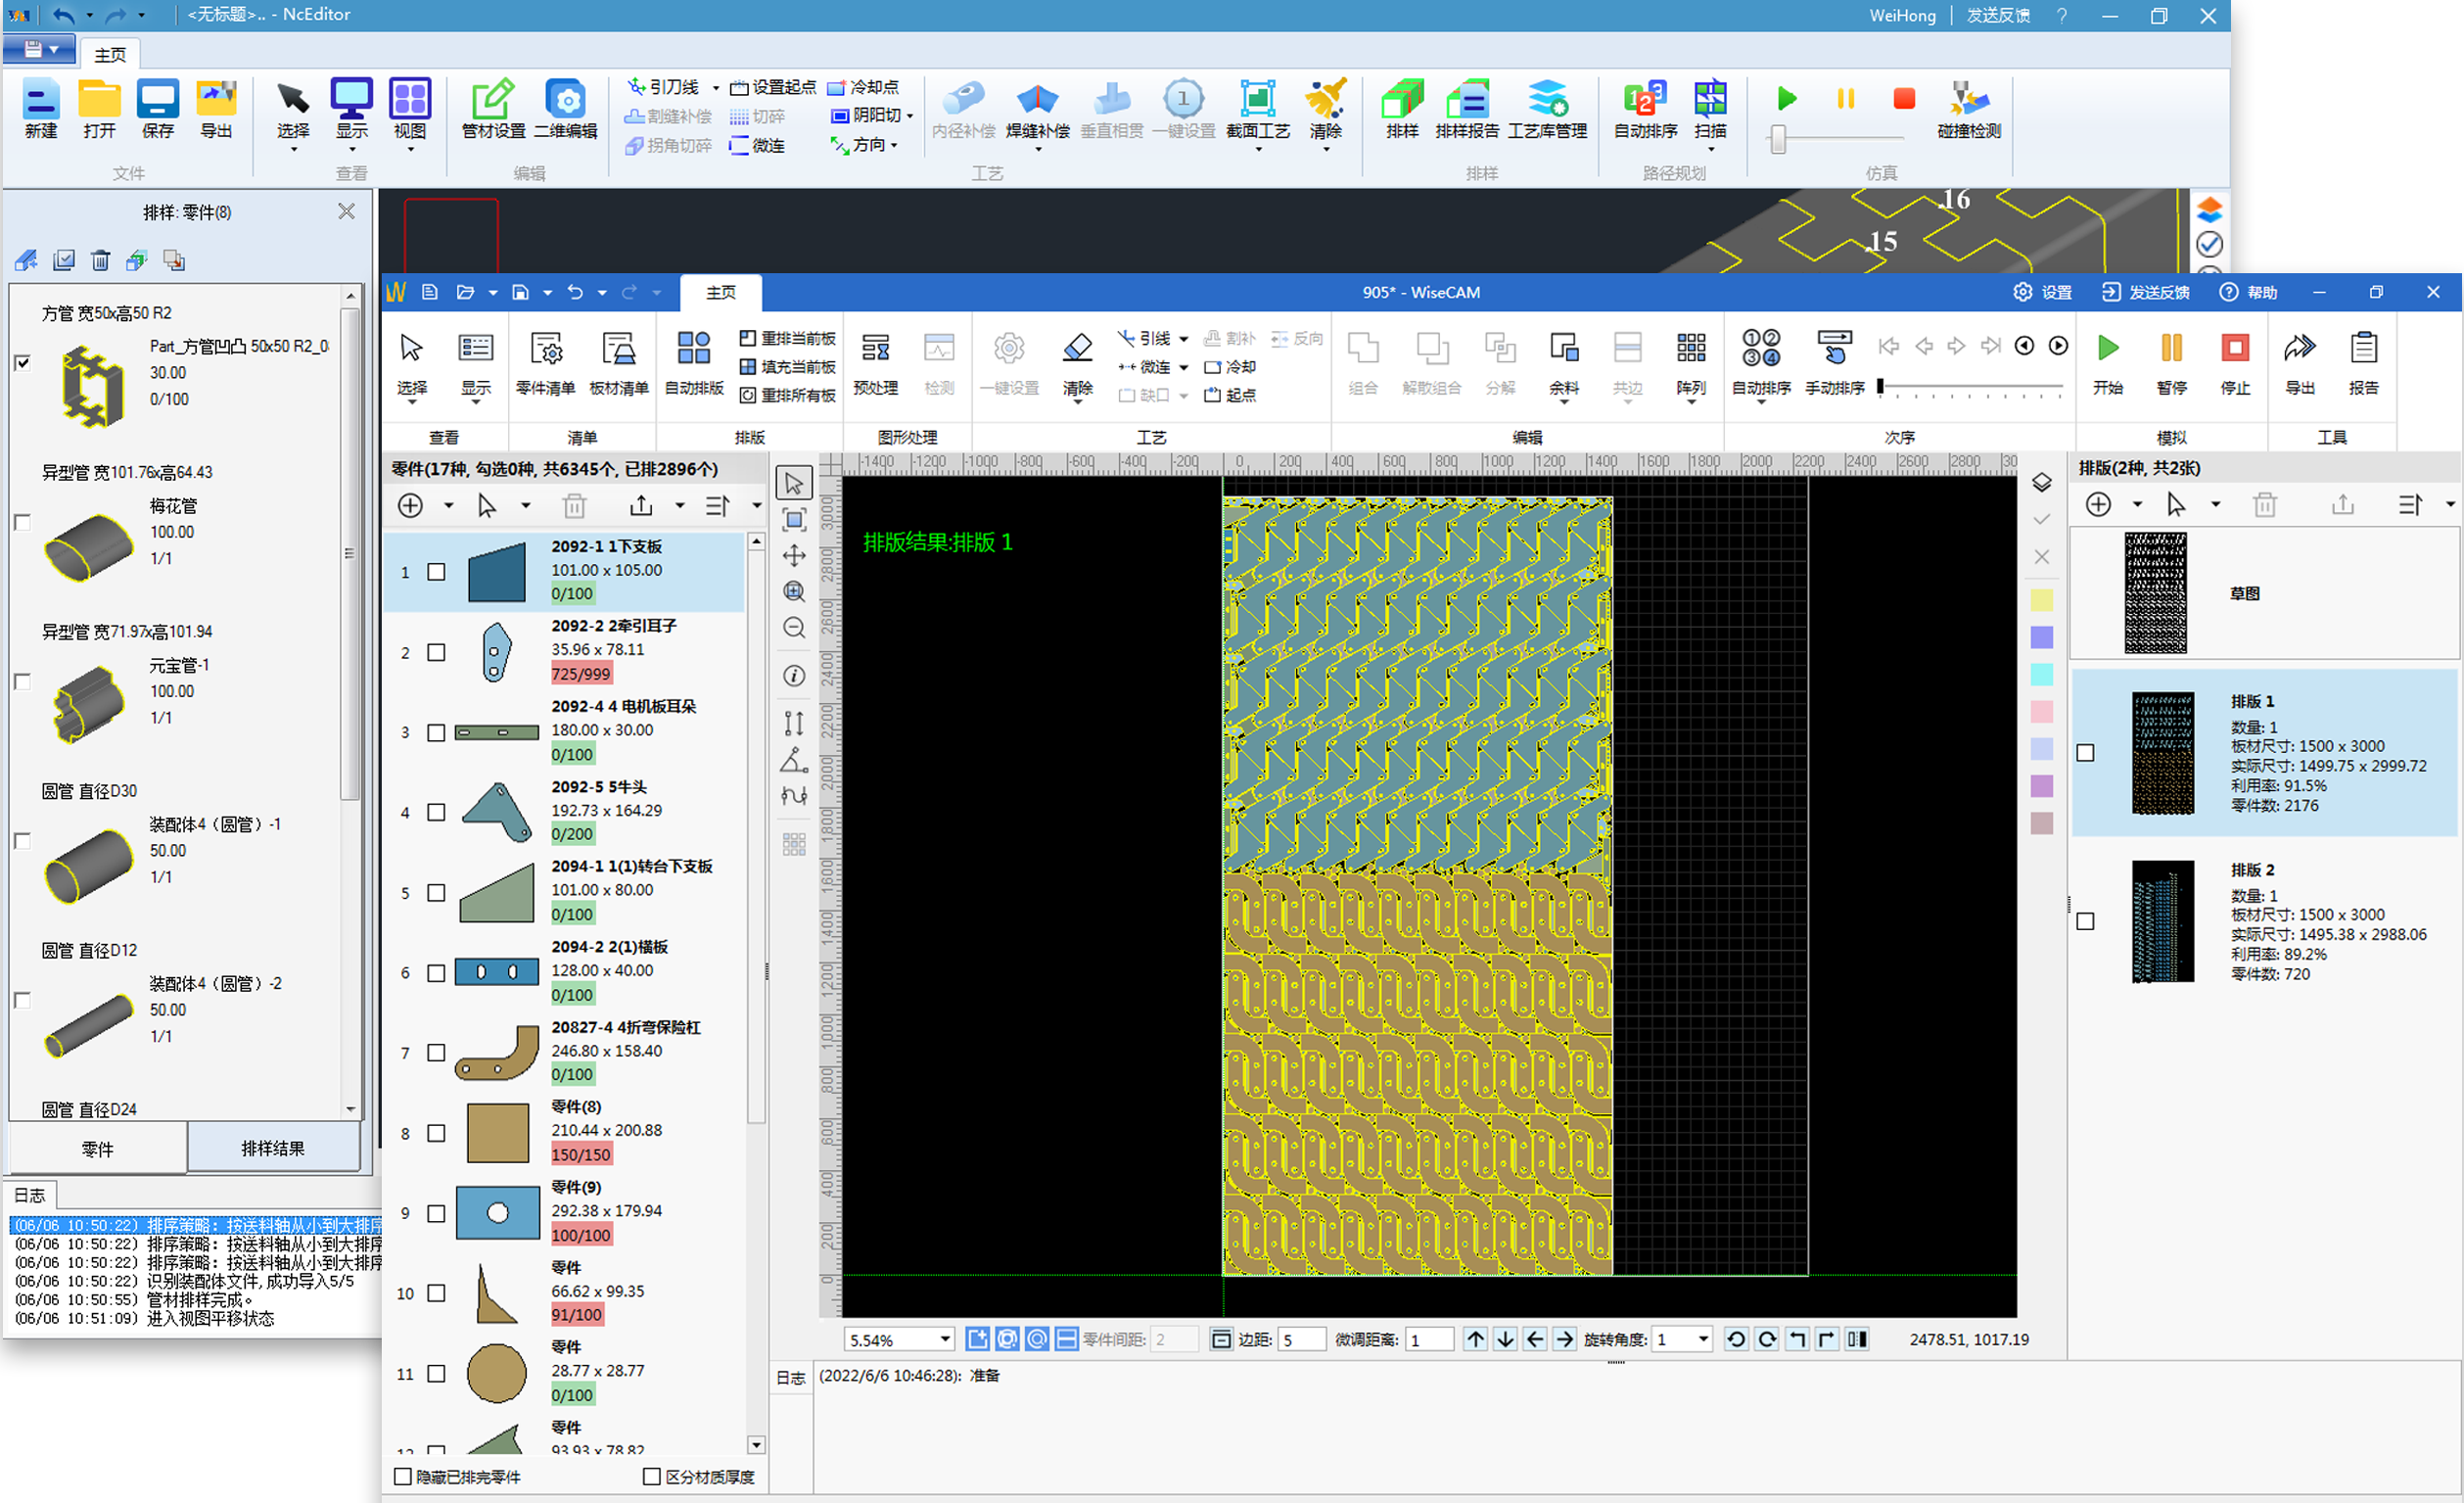Check box for part 2092-4 4 电机板耳朵

tap(436, 733)
